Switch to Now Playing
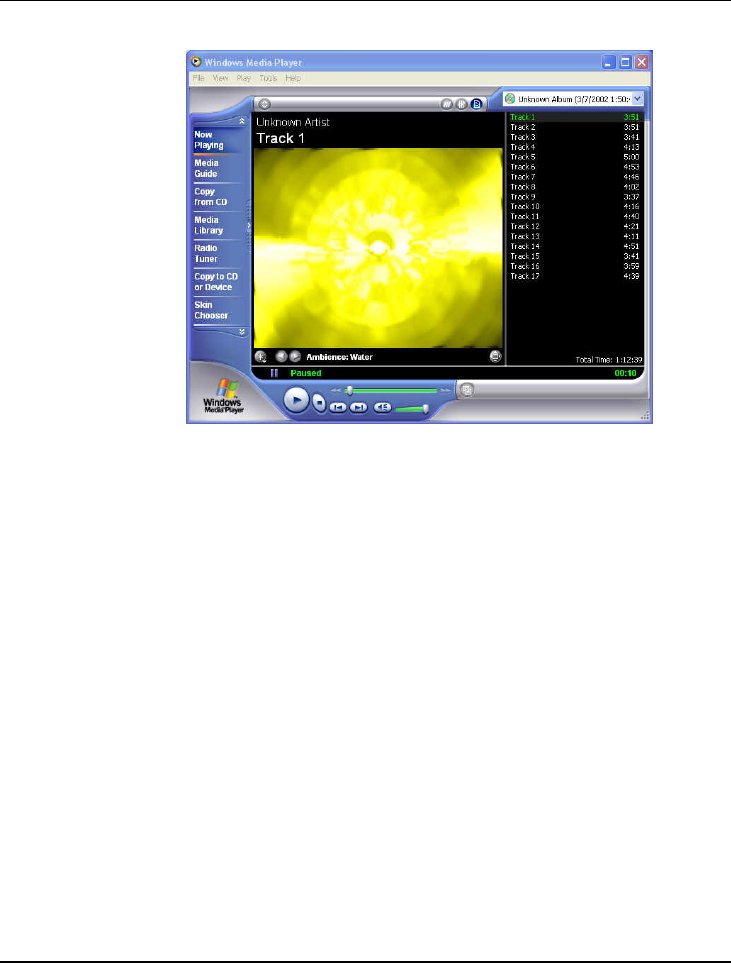The image size is (731, 963). (x=217, y=140)
